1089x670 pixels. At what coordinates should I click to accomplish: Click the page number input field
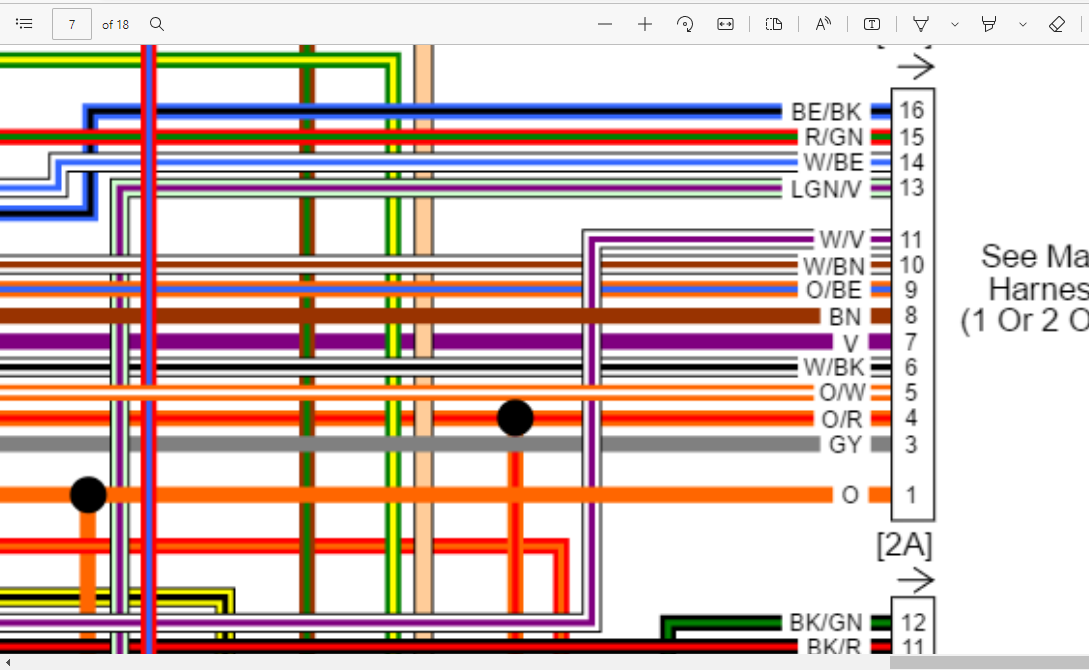point(72,24)
